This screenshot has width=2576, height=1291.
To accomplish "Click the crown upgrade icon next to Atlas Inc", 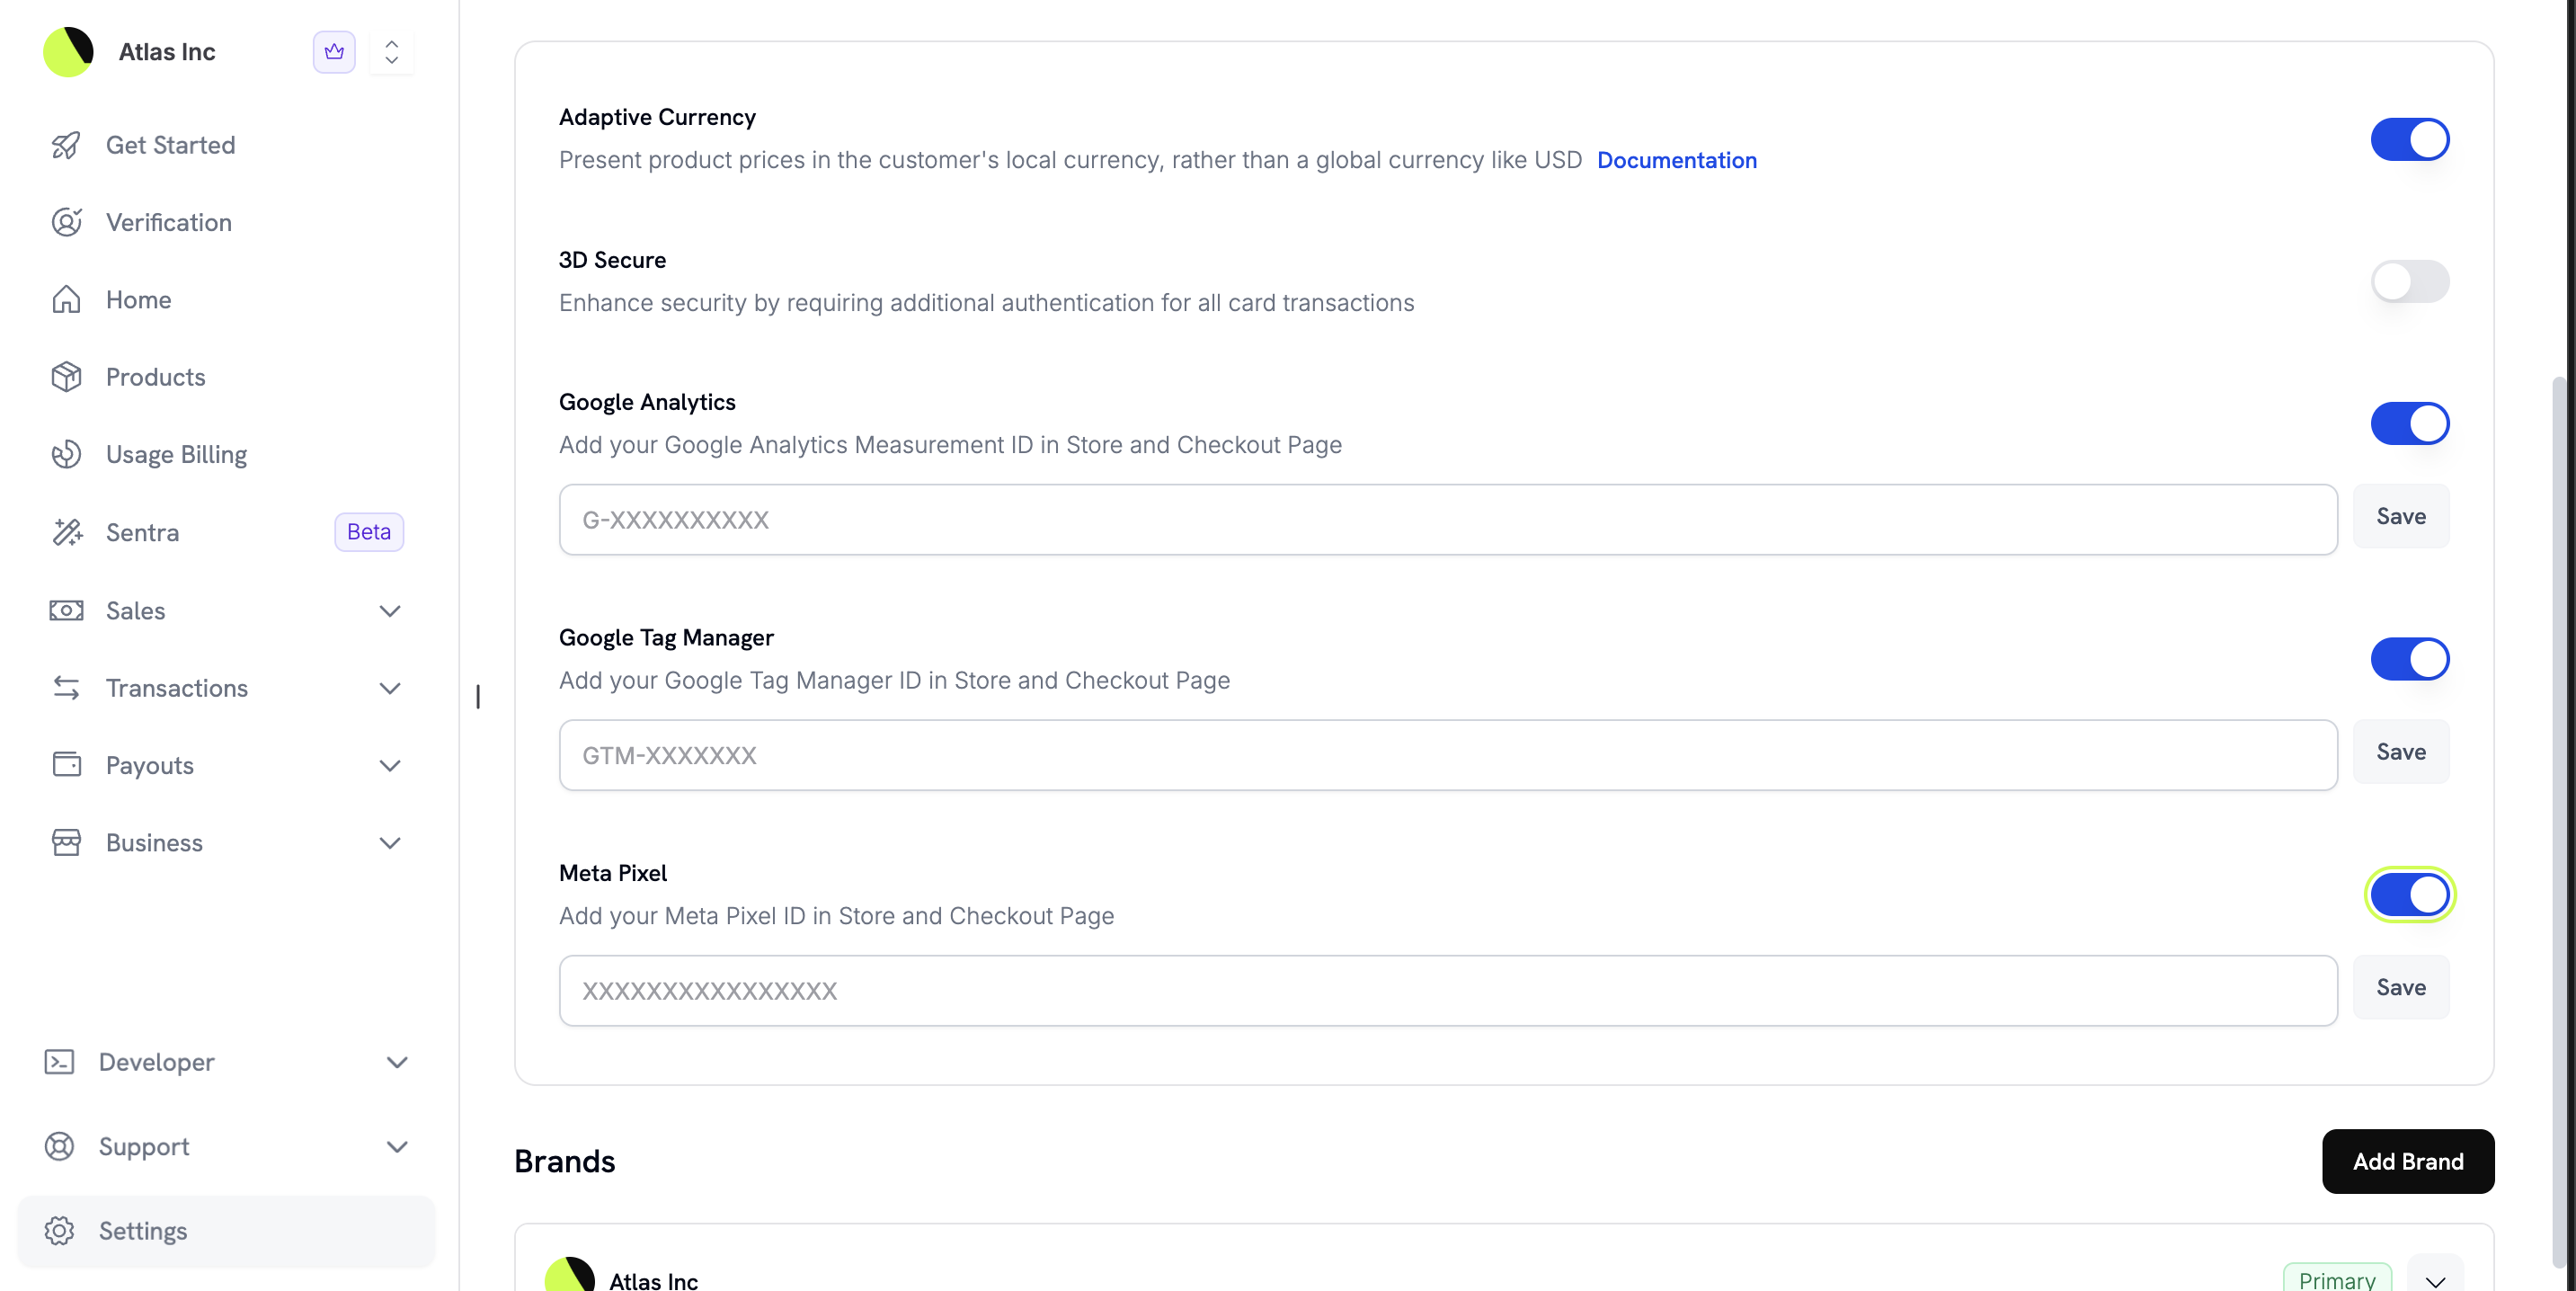I will click(x=334, y=52).
